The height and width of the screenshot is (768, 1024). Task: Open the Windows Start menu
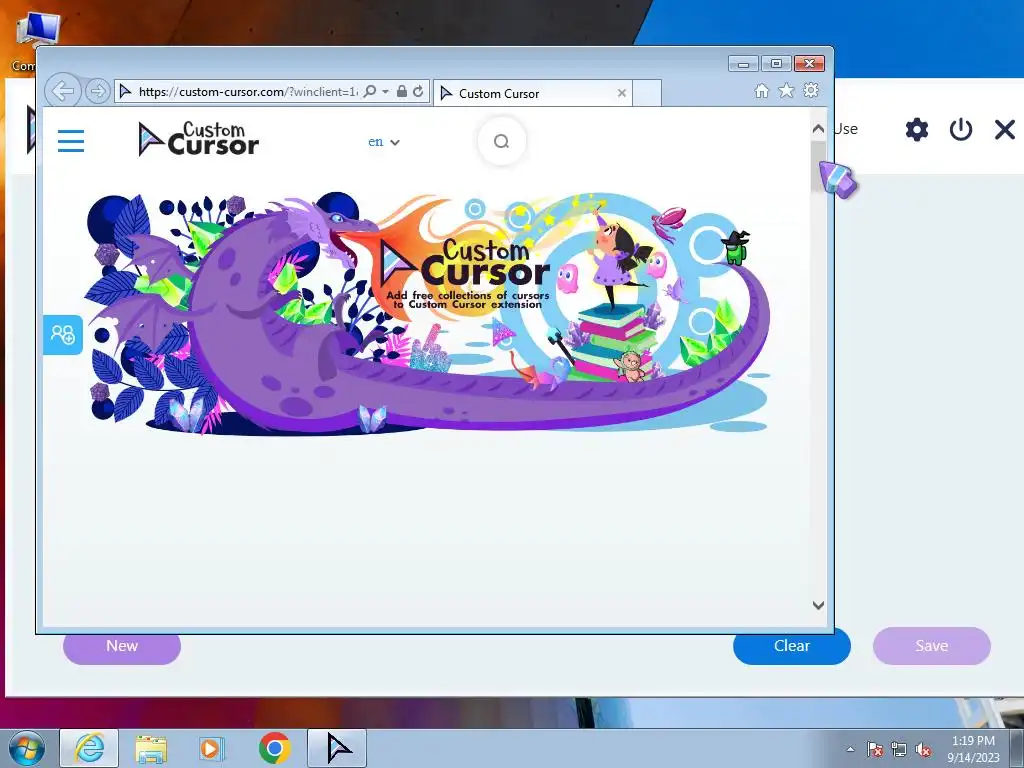pyautogui.click(x=26, y=748)
